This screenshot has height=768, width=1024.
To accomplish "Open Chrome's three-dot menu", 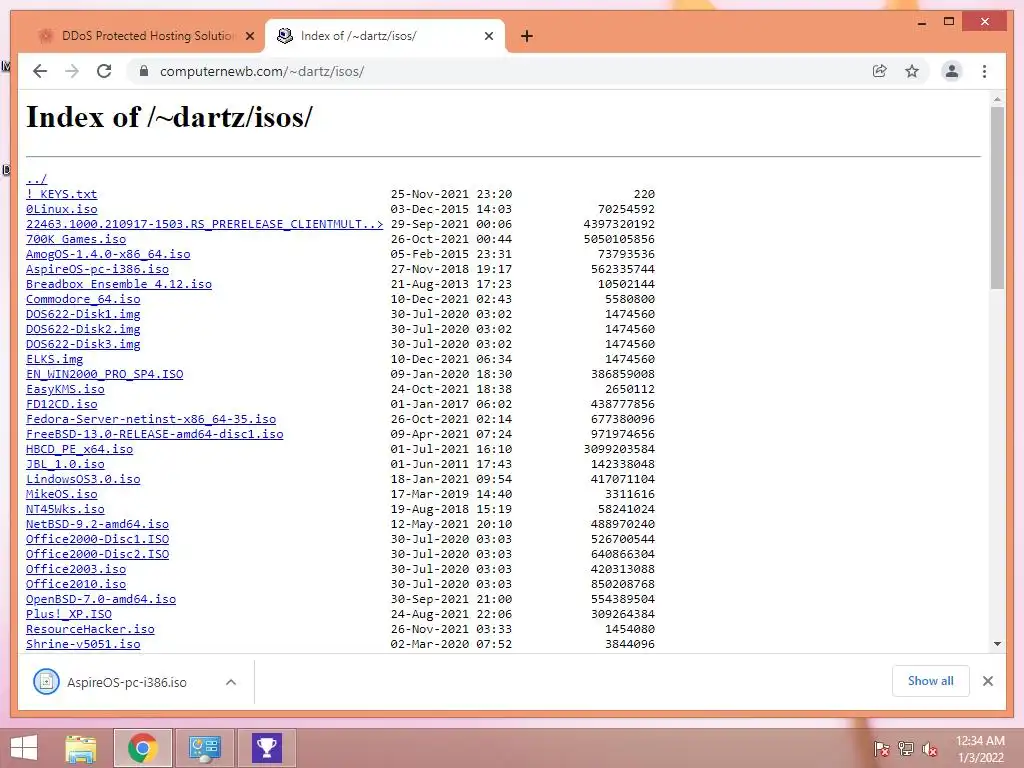I will click(984, 71).
